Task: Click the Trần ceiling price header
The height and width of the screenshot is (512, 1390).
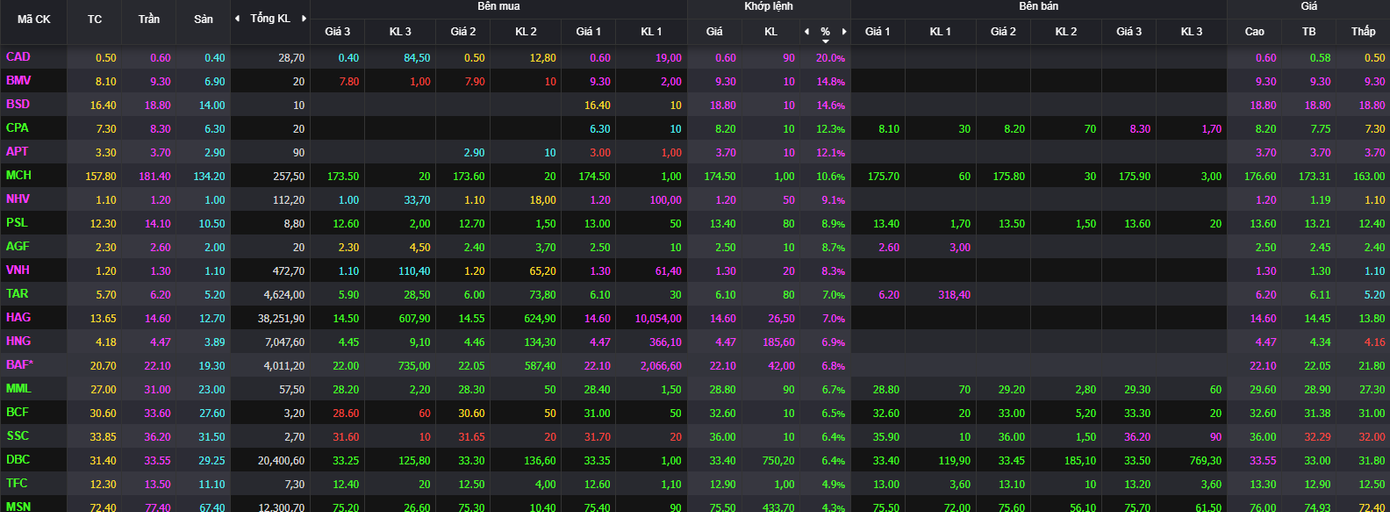Action: click(149, 19)
